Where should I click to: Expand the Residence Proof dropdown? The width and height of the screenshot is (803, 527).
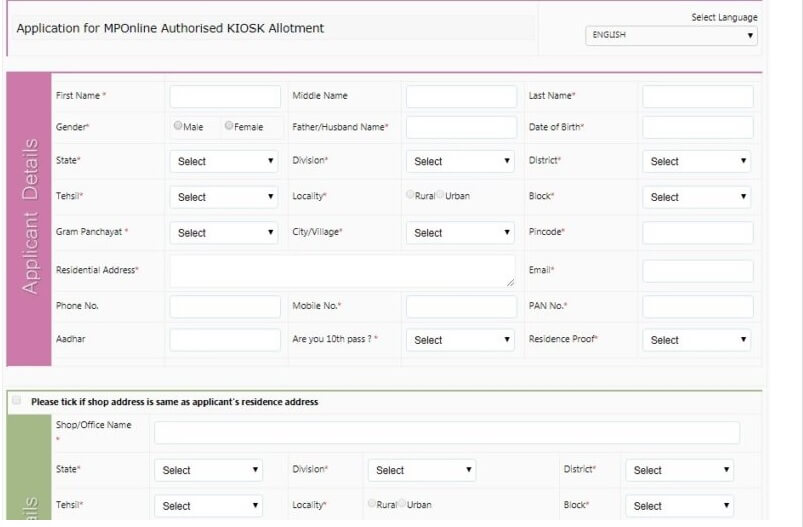point(696,340)
